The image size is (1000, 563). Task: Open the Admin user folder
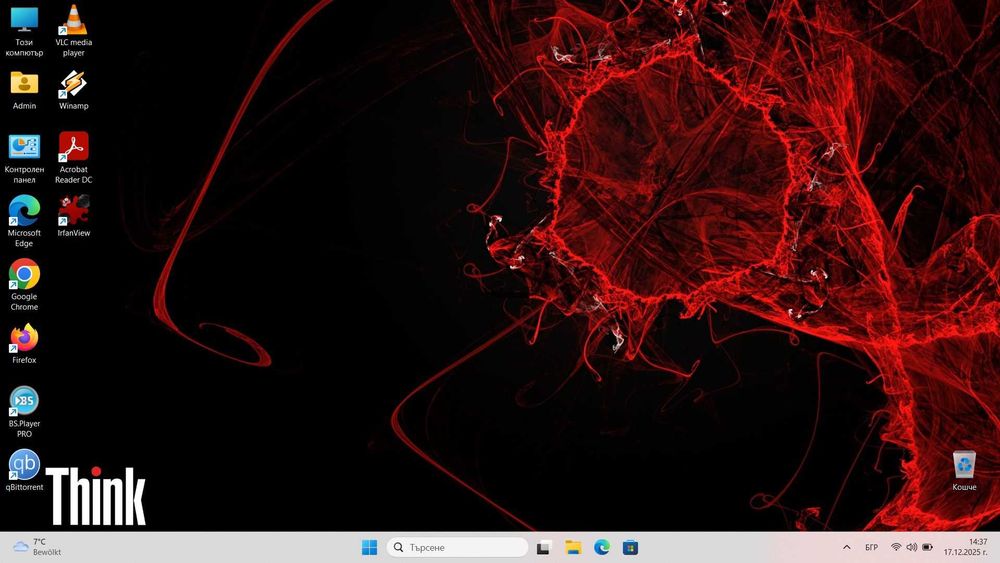tap(24, 90)
